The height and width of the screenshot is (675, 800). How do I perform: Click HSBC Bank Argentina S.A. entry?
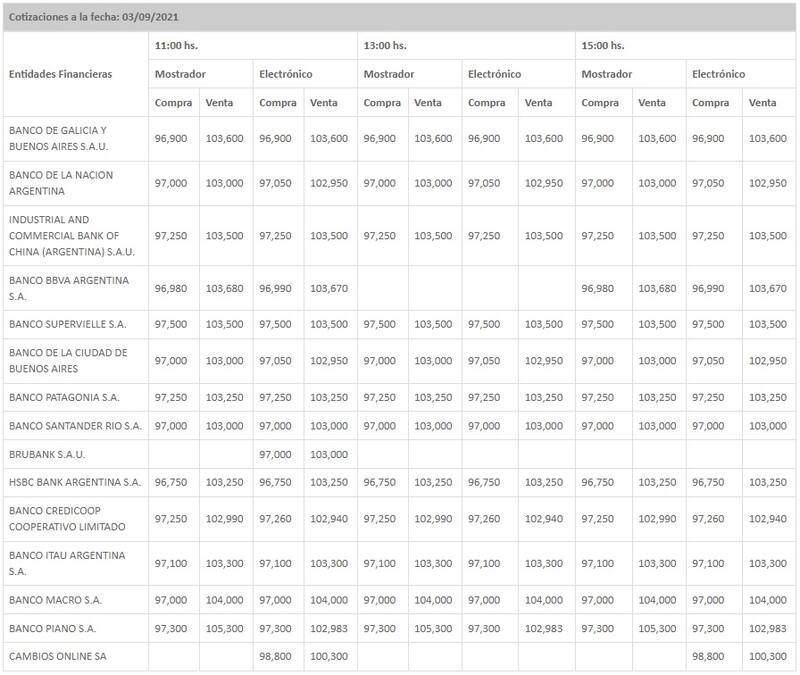click(x=74, y=482)
